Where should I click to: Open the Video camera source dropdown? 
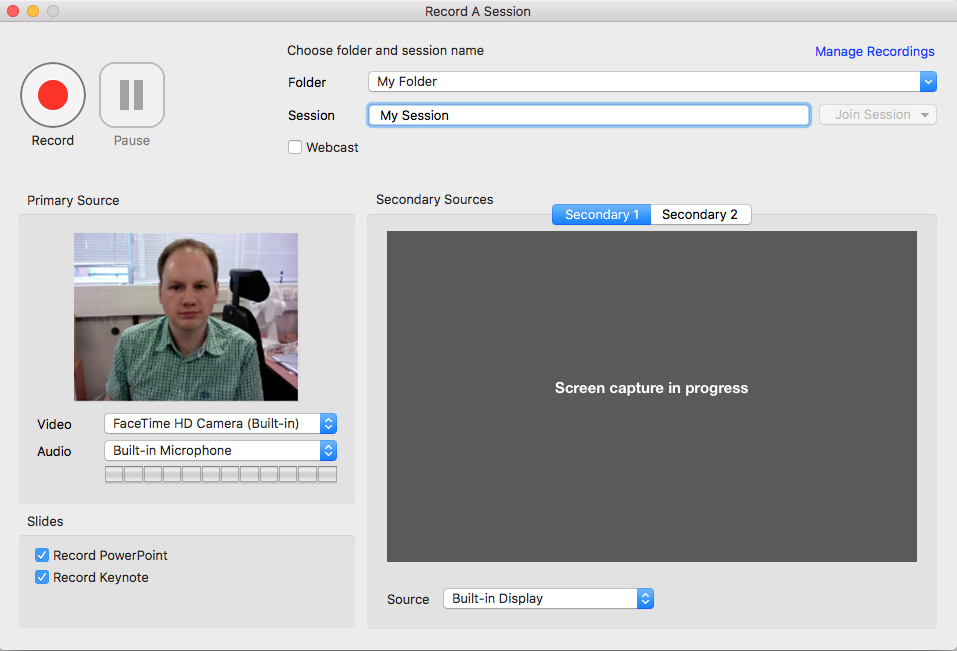coord(220,424)
